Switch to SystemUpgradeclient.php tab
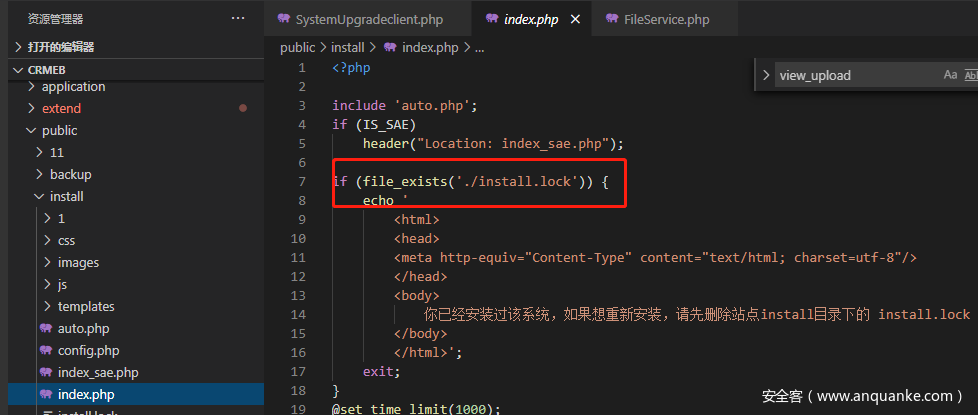This screenshot has height=415, width=978. [x=368, y=19]
